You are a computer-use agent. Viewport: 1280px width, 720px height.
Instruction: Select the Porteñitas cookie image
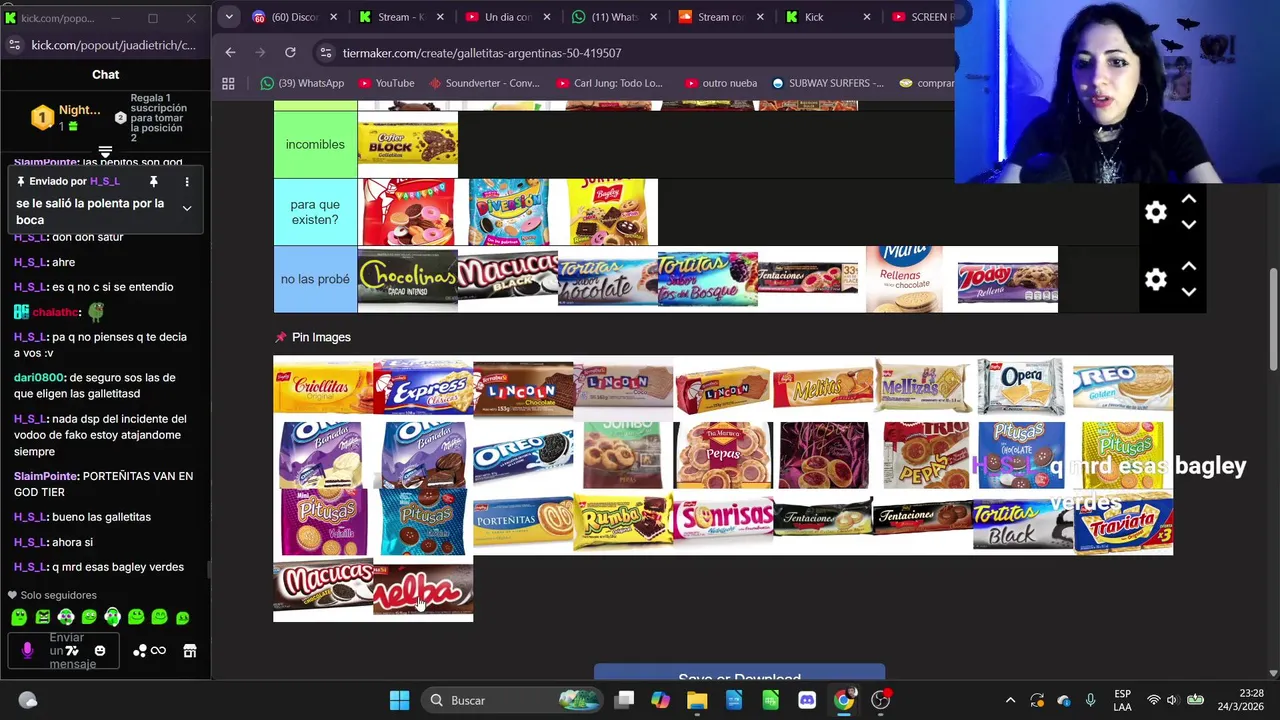(x=523, y=522)
